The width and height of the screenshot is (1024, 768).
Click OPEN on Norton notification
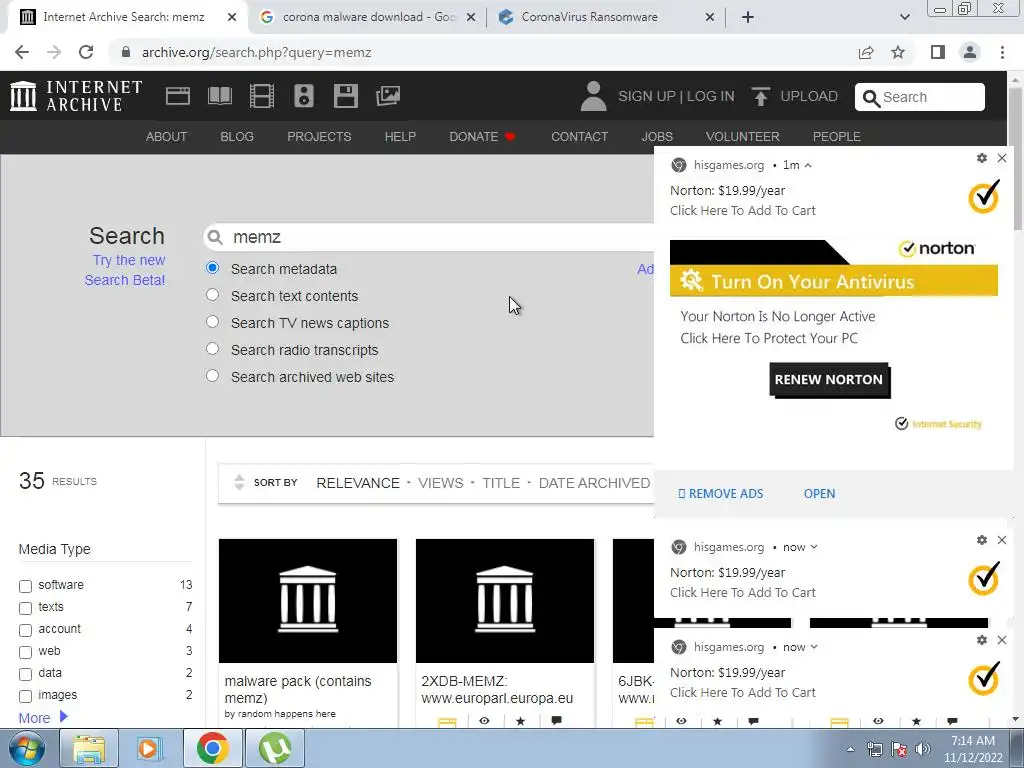point(820,494)
